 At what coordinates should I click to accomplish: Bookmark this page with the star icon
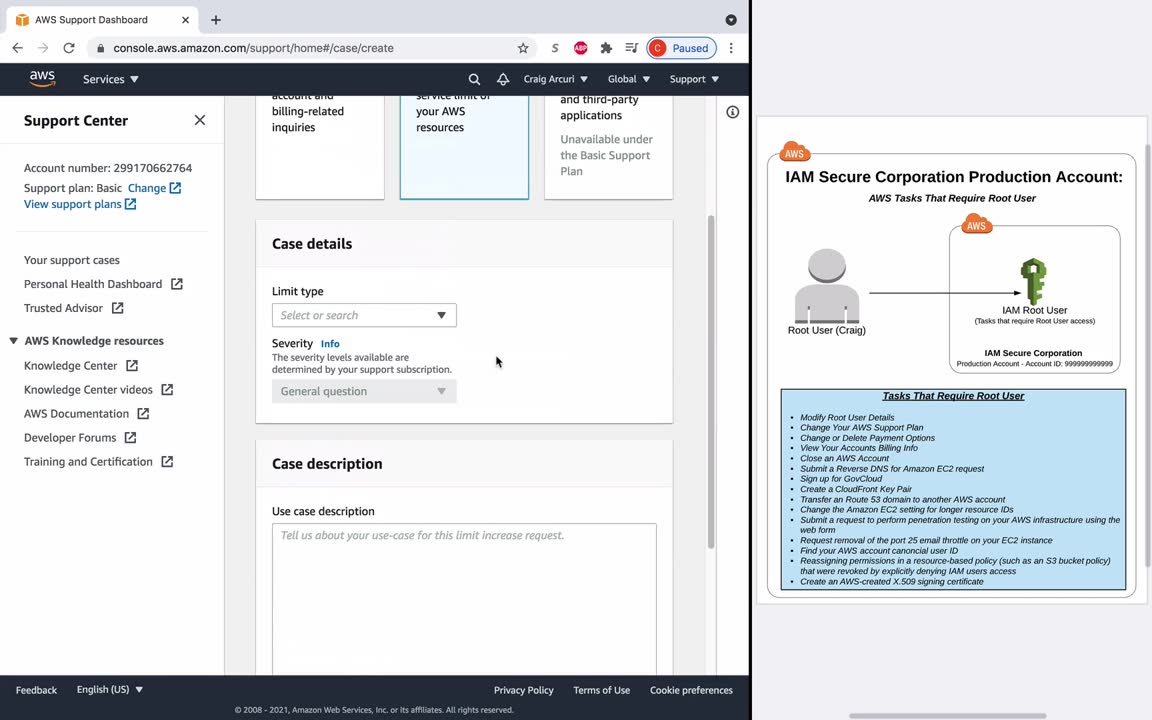(x=523, y=48)
